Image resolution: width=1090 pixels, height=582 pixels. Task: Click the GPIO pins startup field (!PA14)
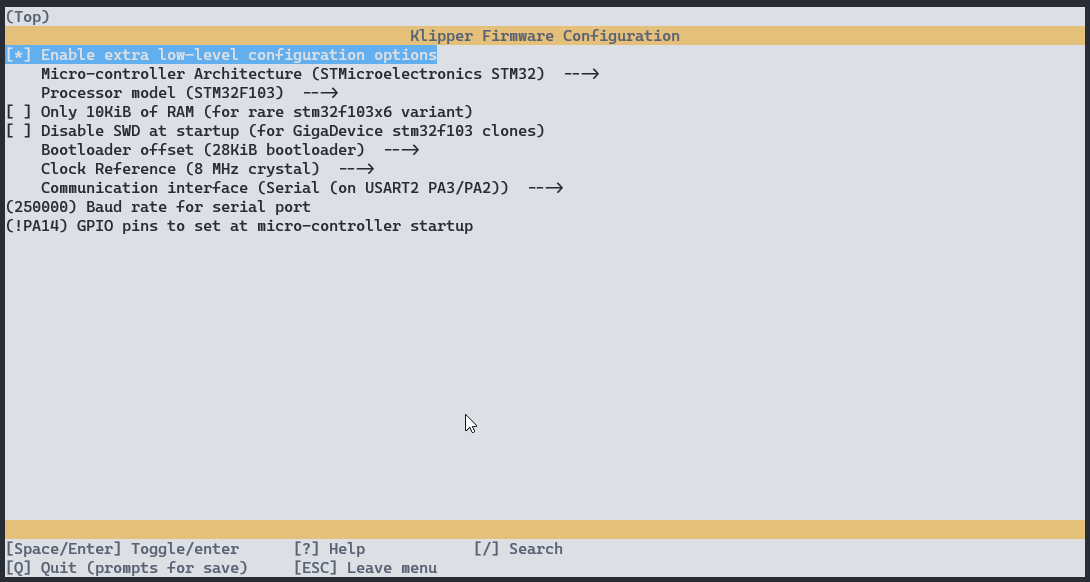coord(240,226)
